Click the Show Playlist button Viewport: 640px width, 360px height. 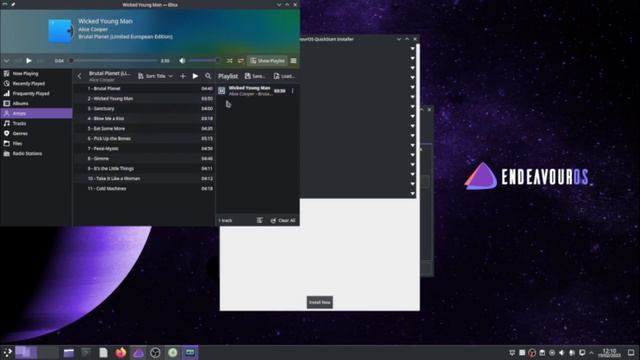pos(268,61)
